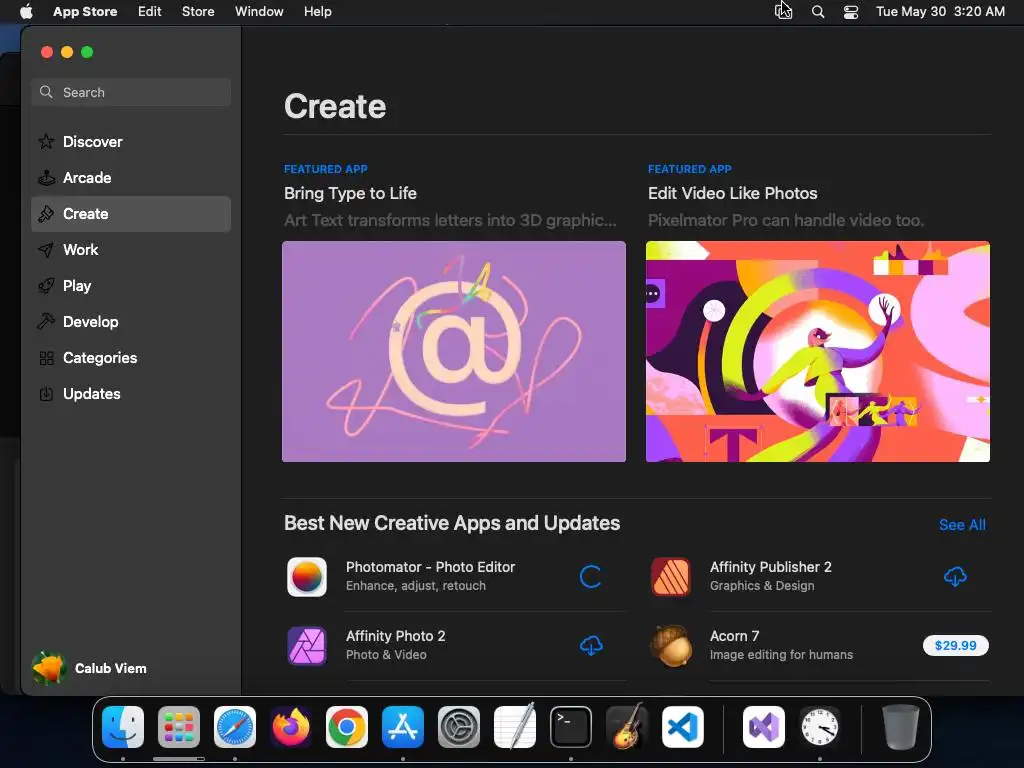Open the Help menu
This screenshot has height=768, width=1024.
[x=317, y=11]
